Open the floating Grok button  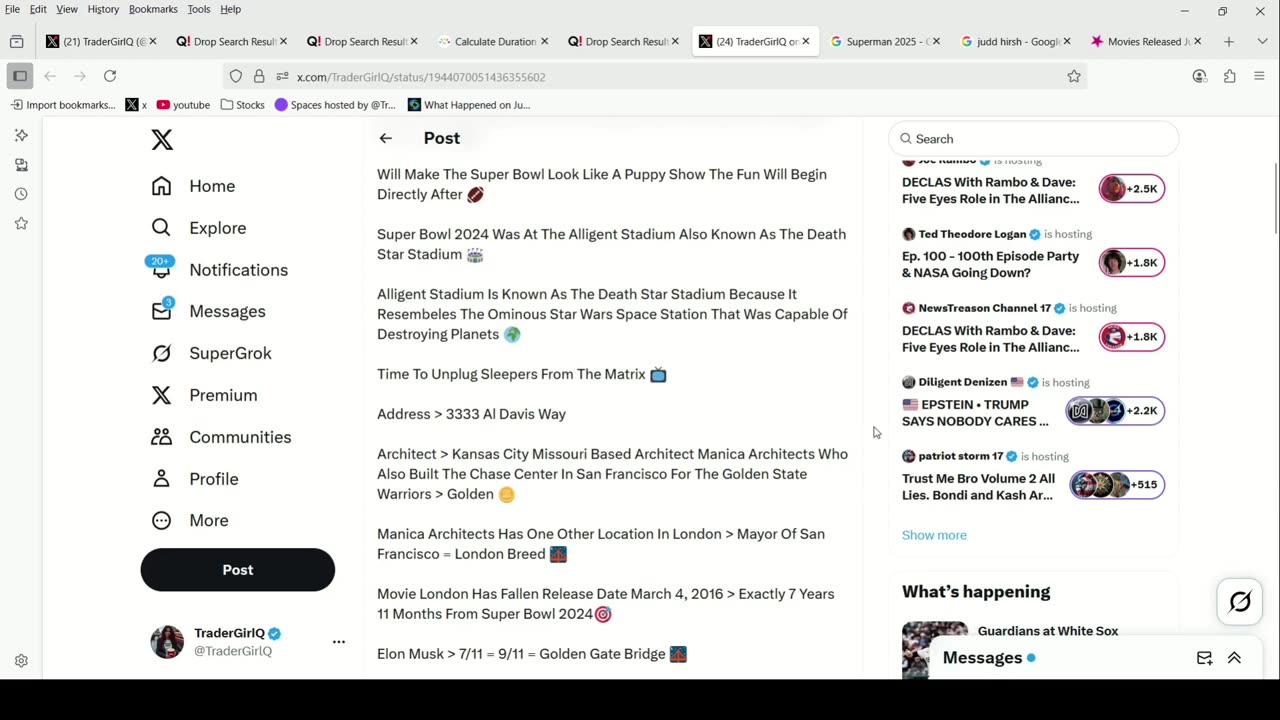(x=1240, y=601)
